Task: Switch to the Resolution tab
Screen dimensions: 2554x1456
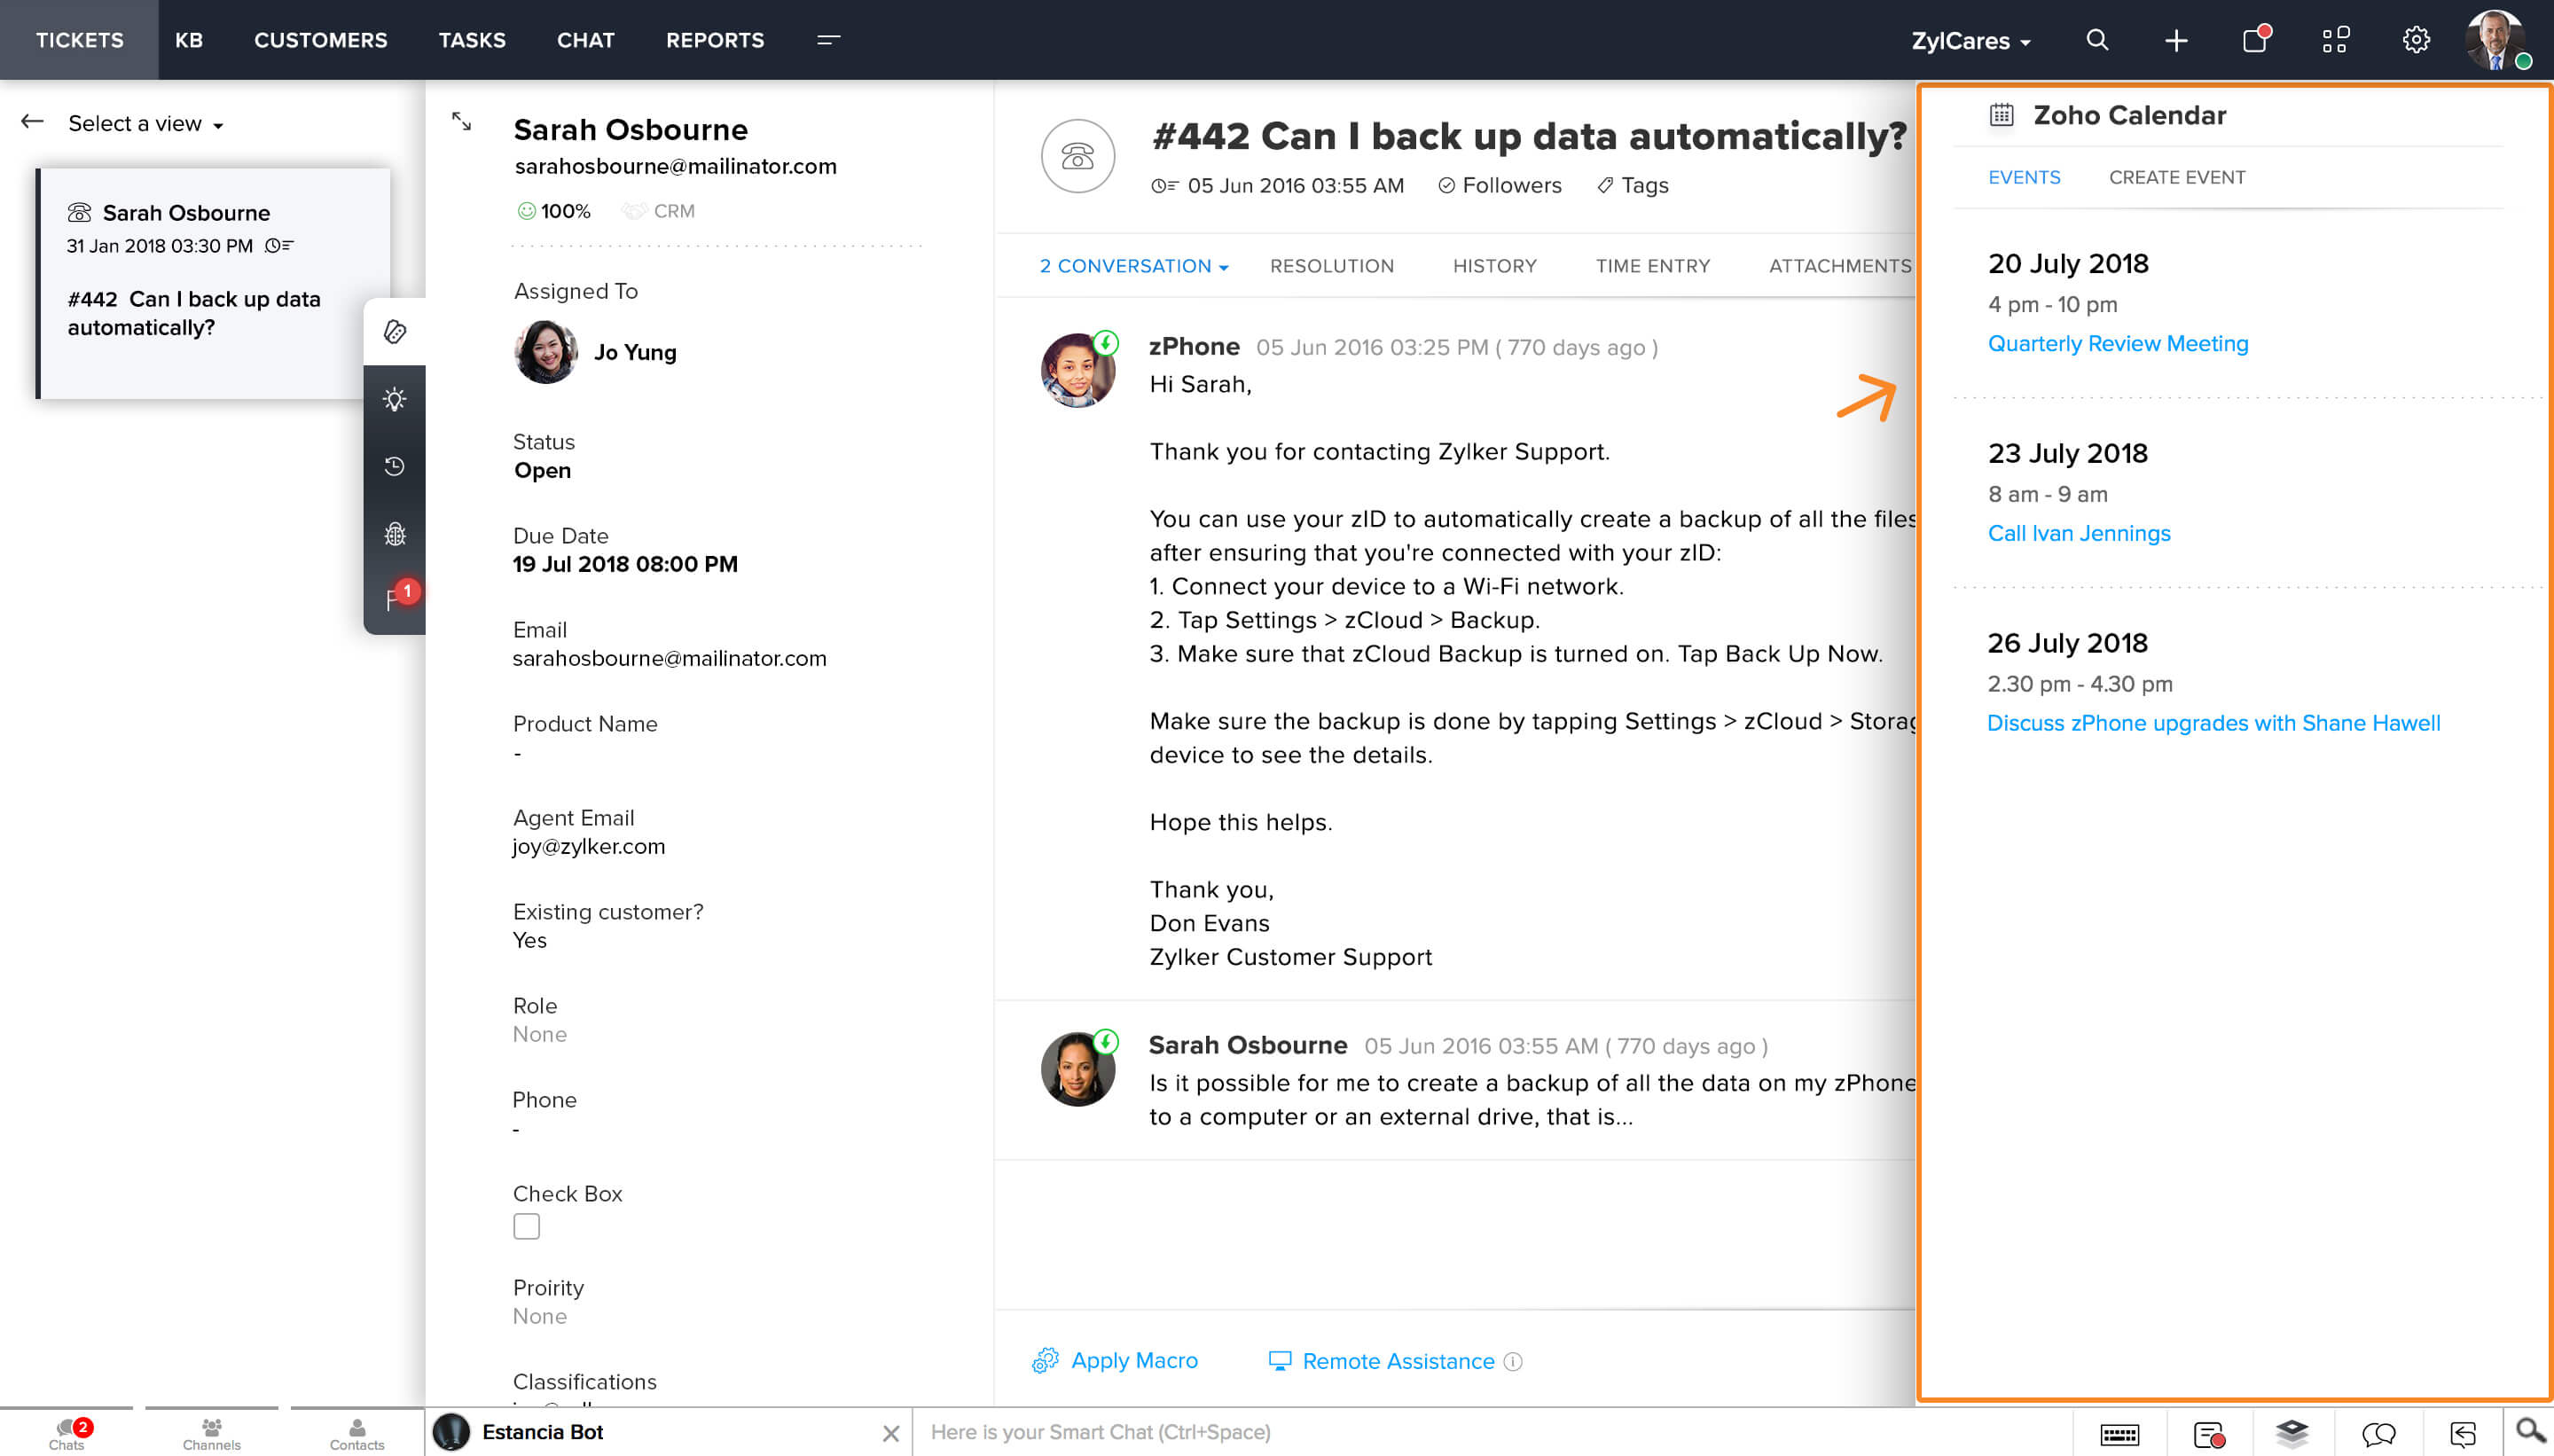Action: pyautogui.click(x=1331, y=266)
